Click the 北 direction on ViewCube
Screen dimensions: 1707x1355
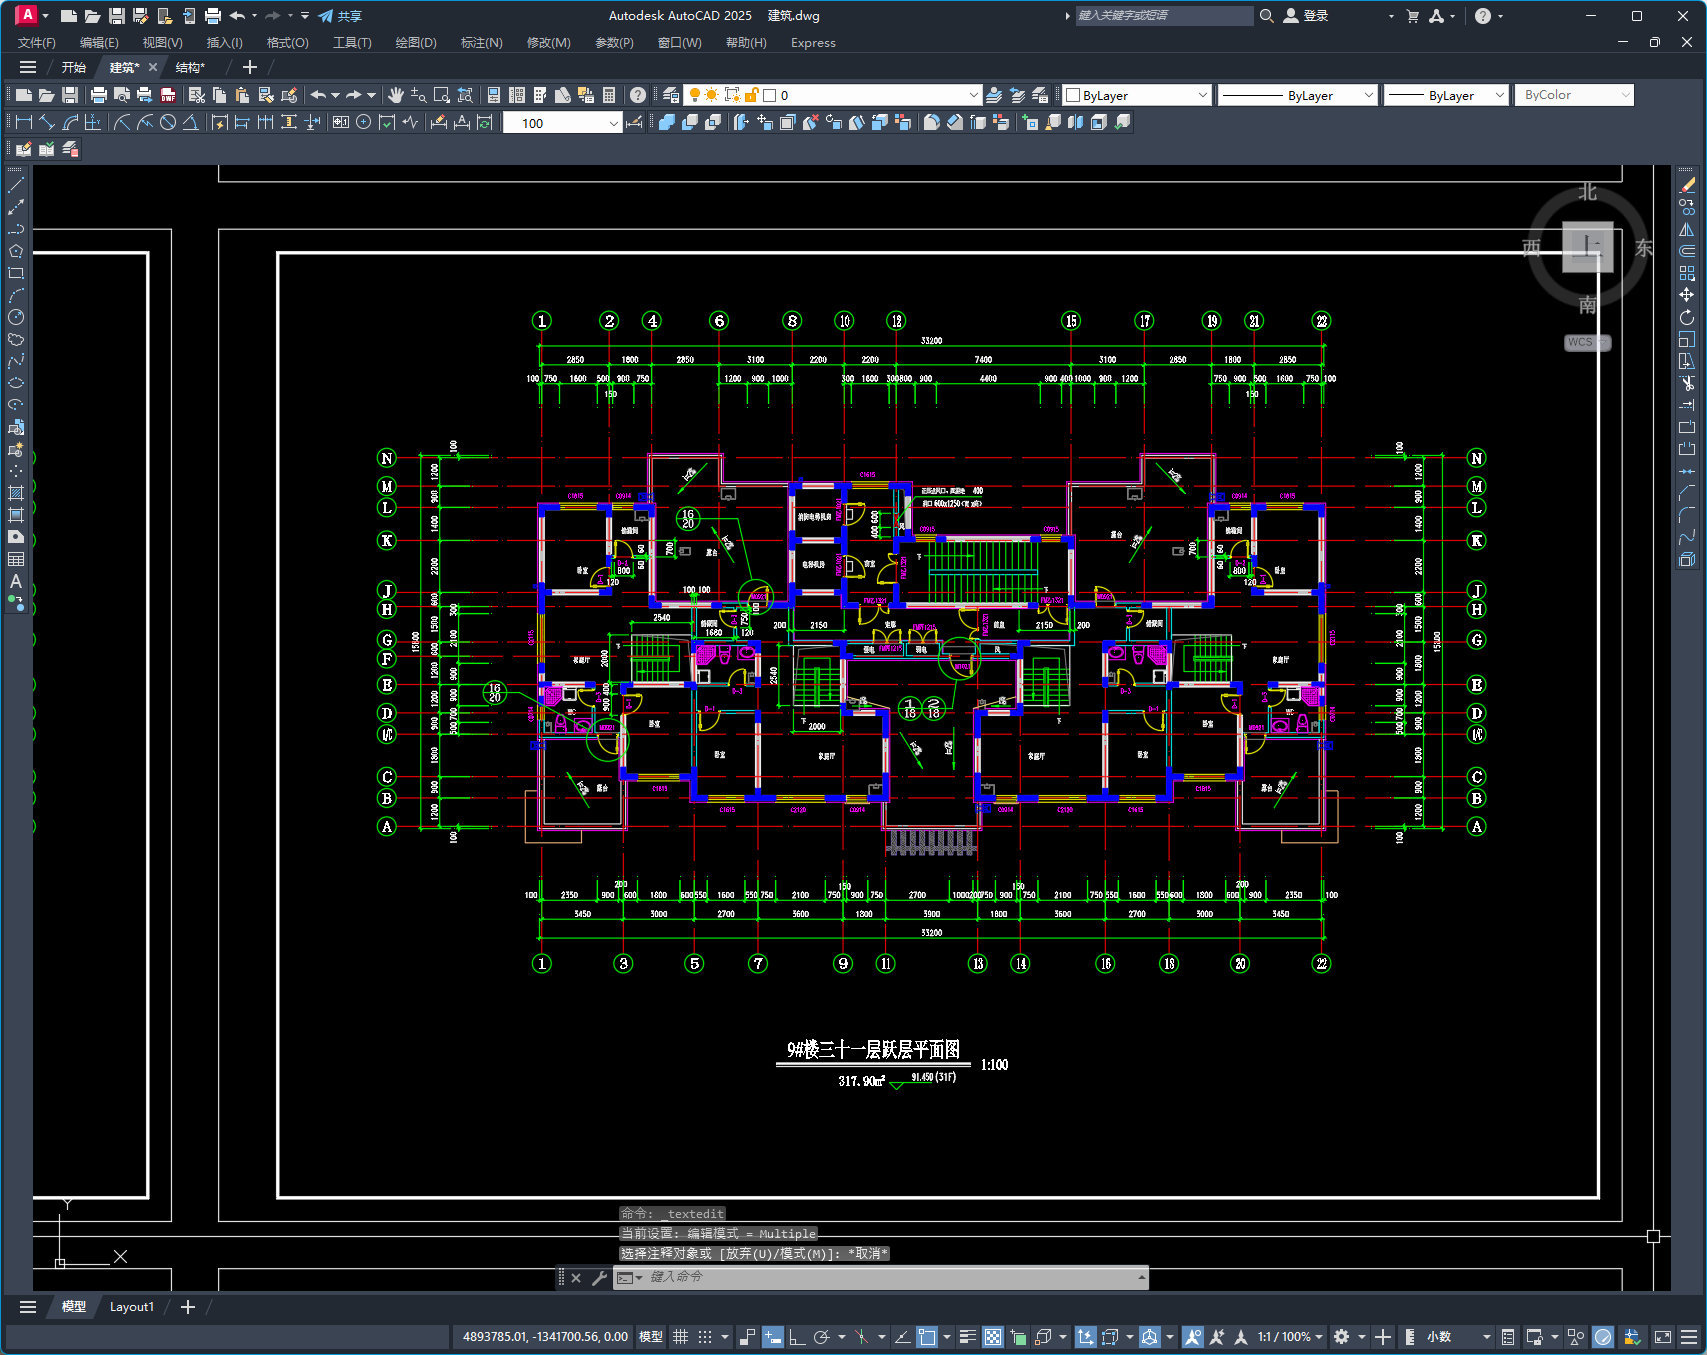tap(1588, 192)
